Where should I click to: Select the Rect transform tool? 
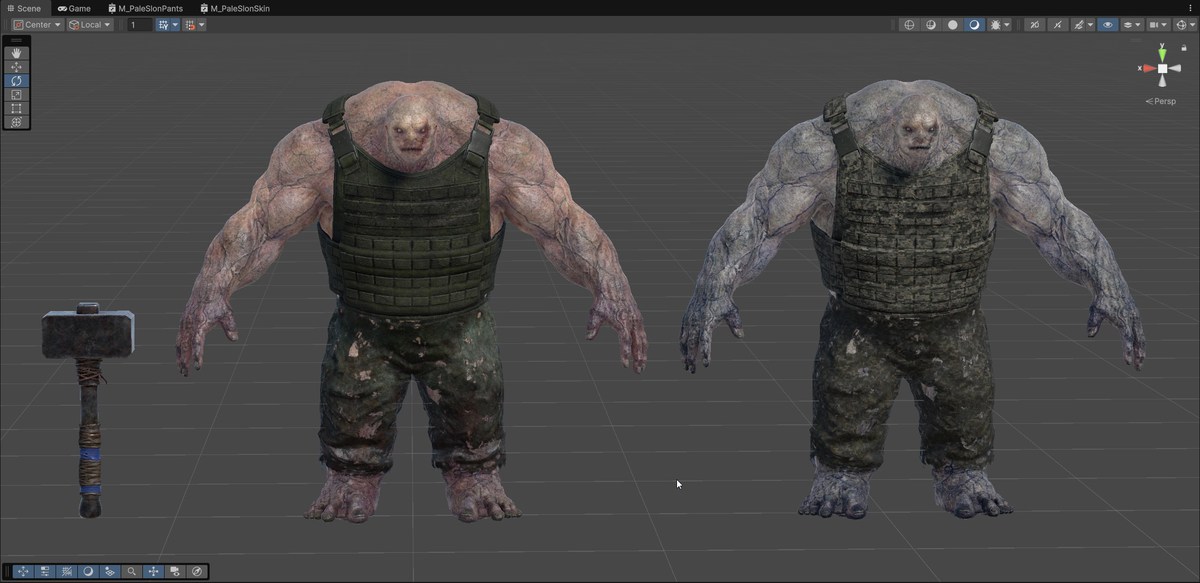16,108
